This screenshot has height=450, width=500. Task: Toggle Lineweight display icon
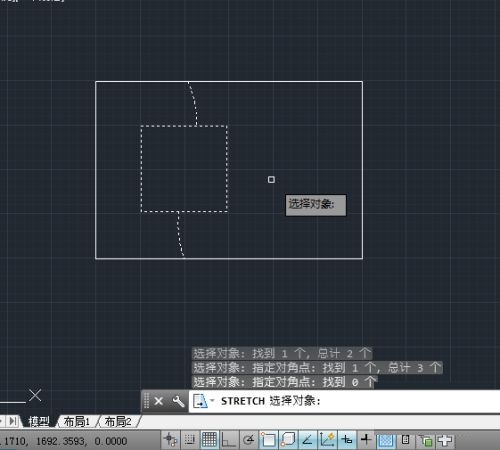[x=366, y=440]
